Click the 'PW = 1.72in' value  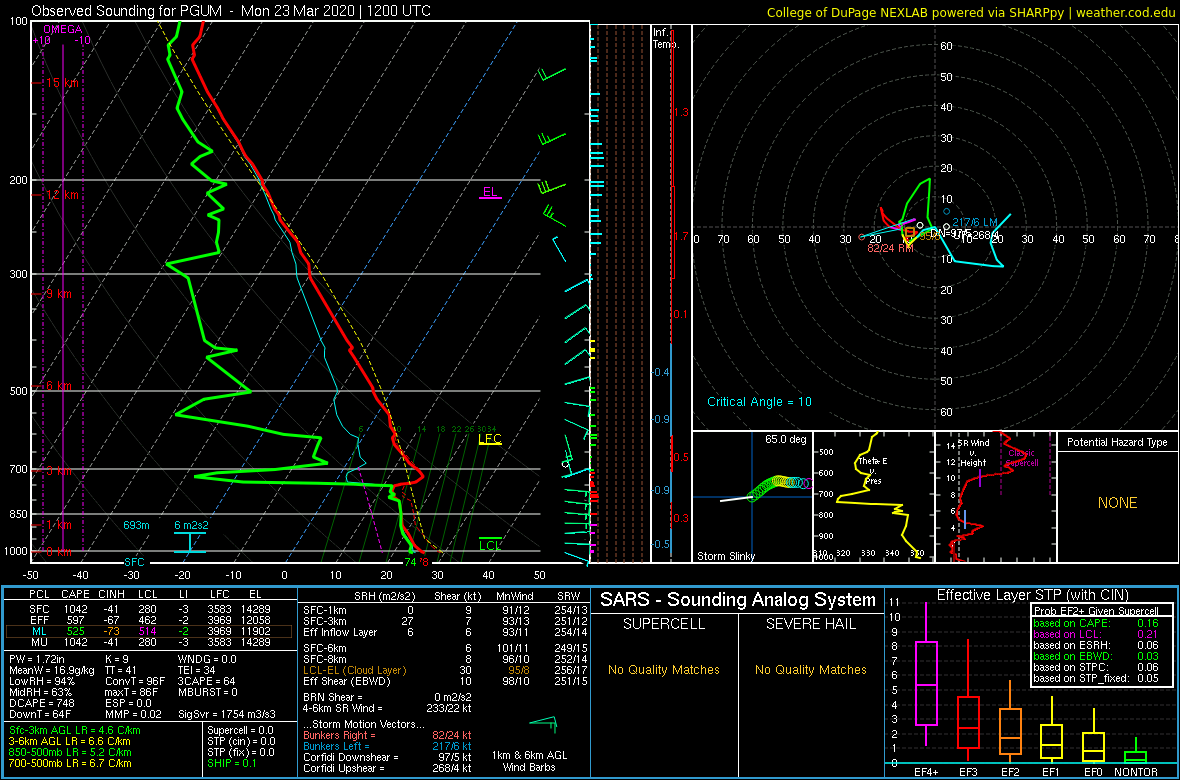[x=36, y=659]
